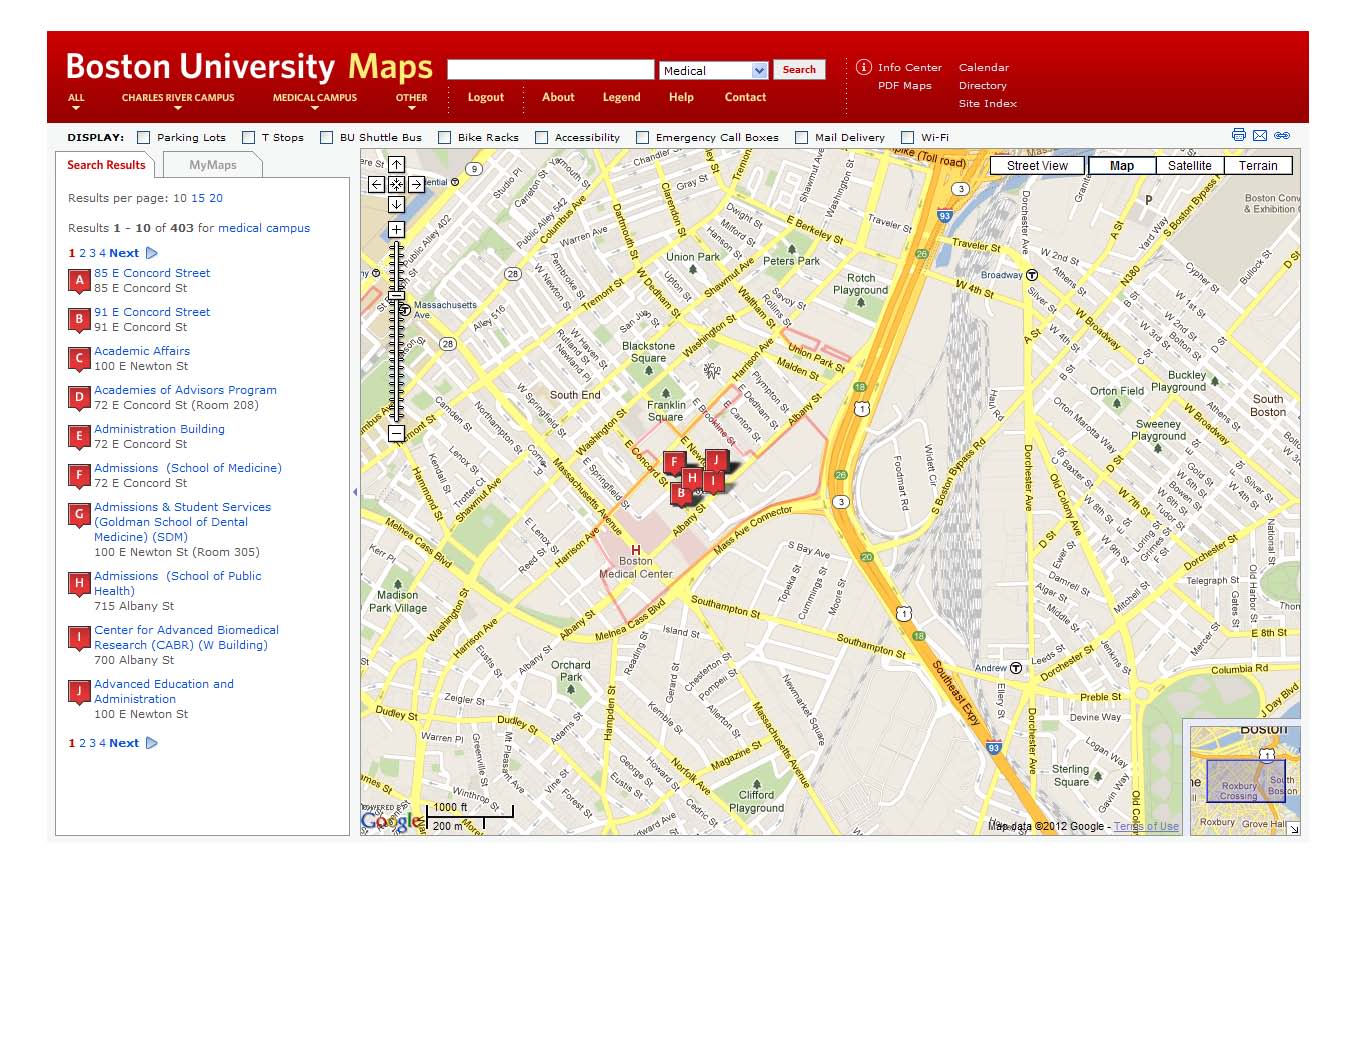
Task: Enable the T Stops checkbox
Action: point(249,138)
